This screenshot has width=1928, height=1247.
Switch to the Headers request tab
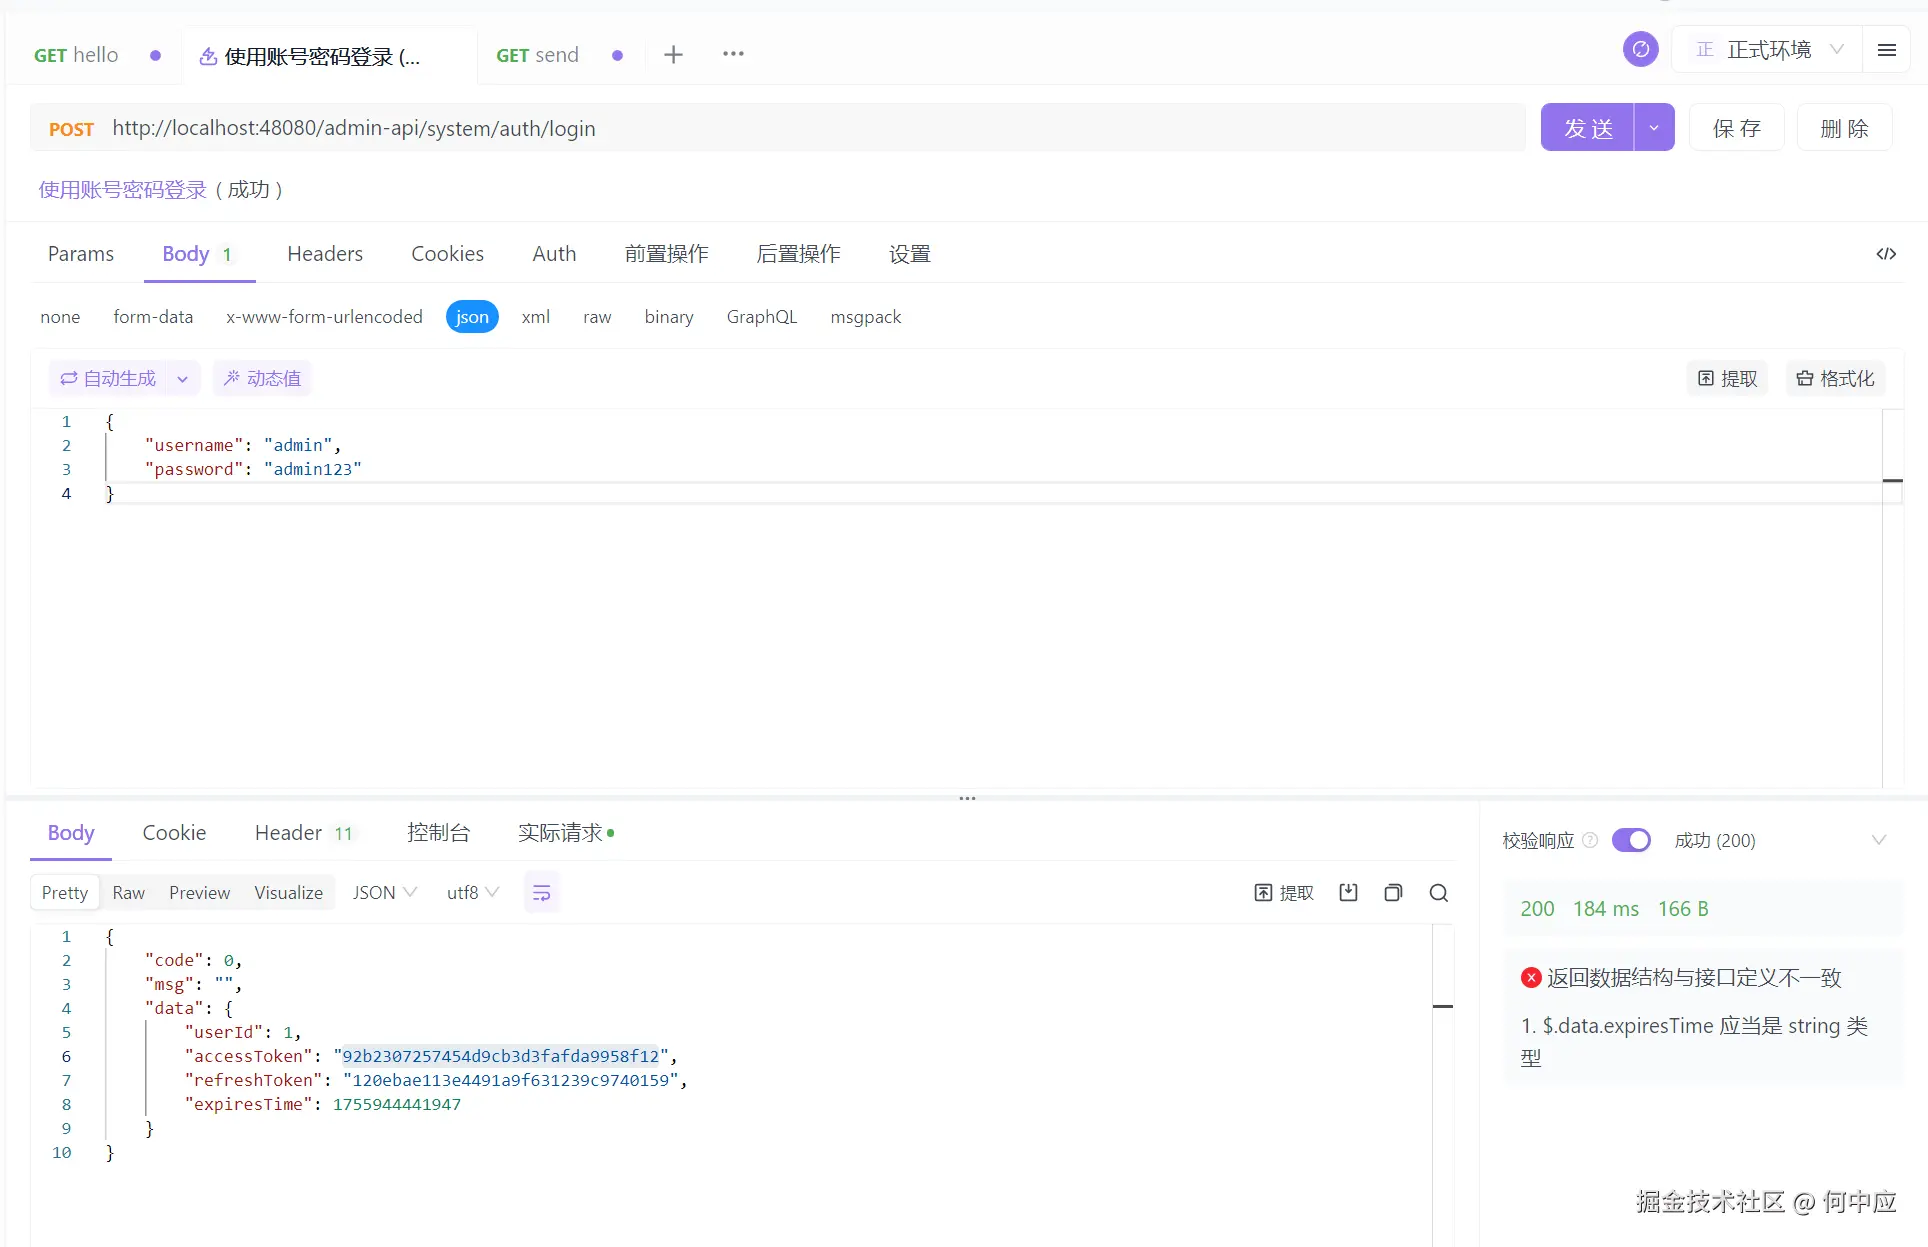tap(324, 254)
